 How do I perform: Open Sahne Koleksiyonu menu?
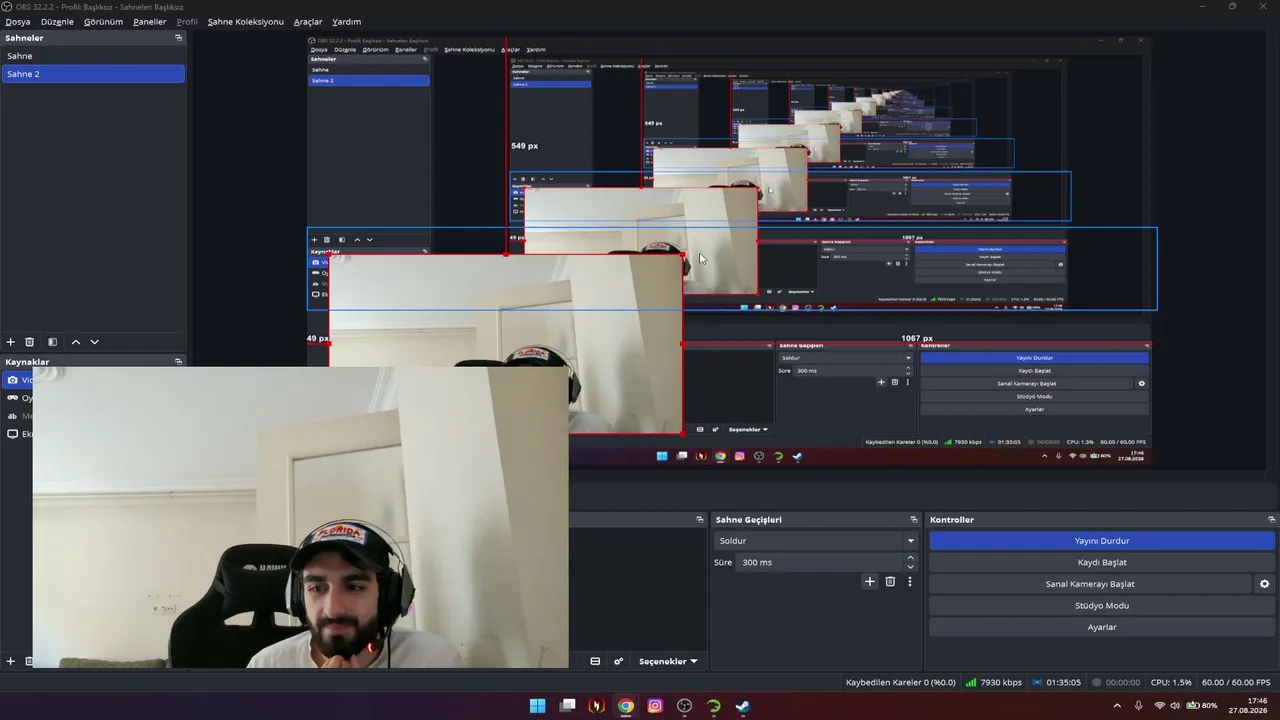click(x=245, y=22)
